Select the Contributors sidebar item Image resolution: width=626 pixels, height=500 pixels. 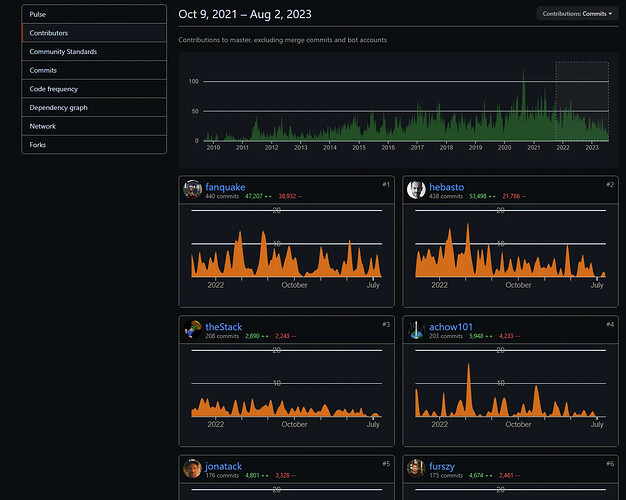(x=94, y=33)
